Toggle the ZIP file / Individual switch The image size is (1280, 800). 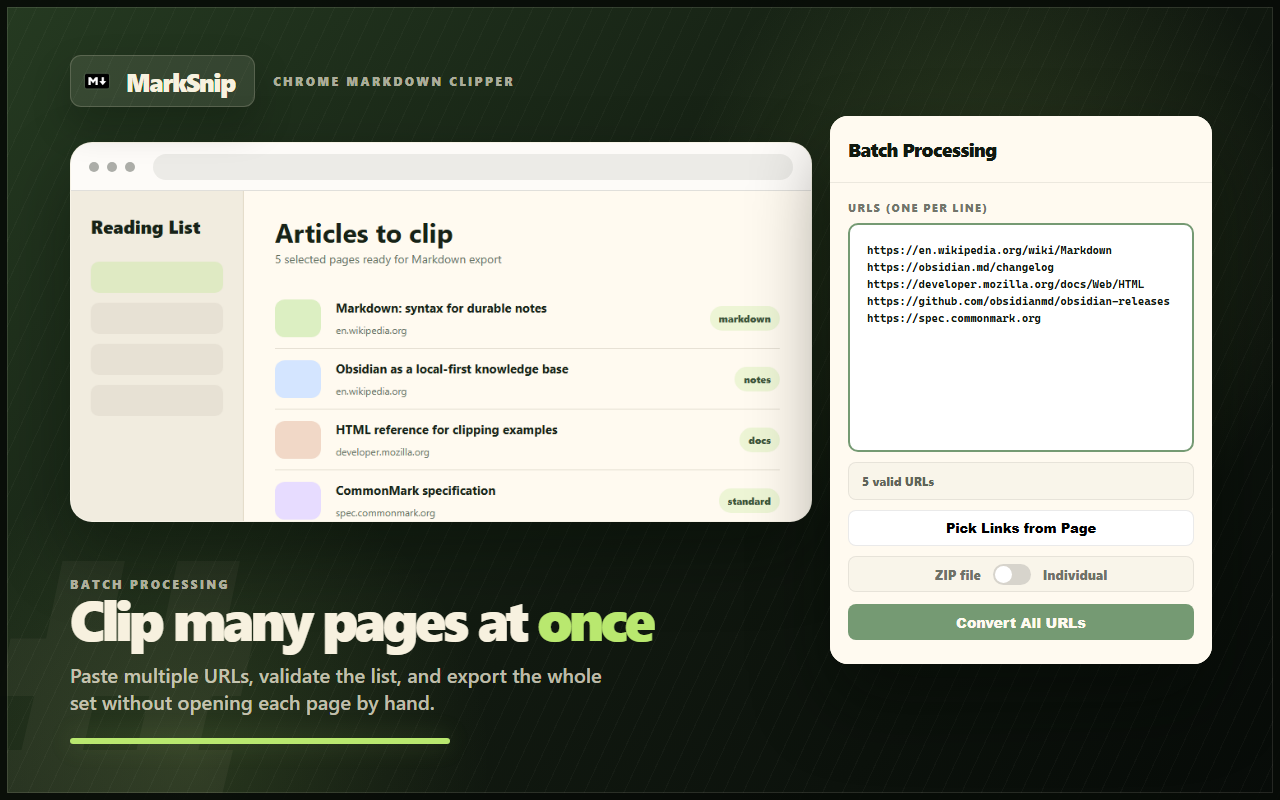[x=1012, y=575]
